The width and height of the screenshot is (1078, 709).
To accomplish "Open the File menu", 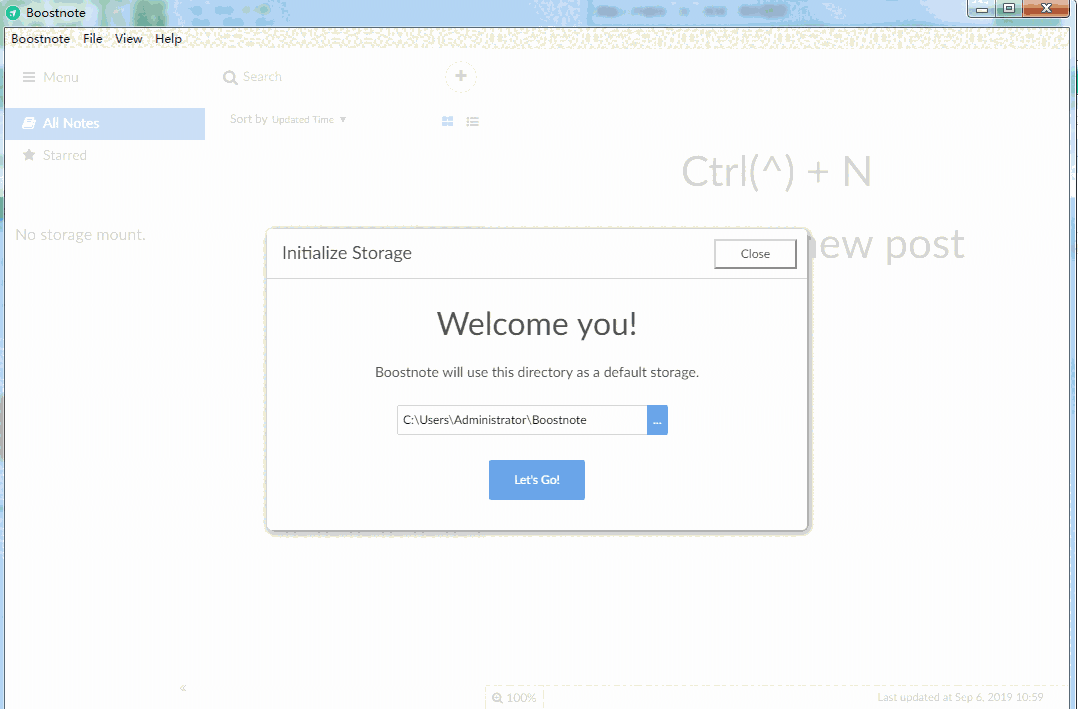I will click(x=92, y=39).
